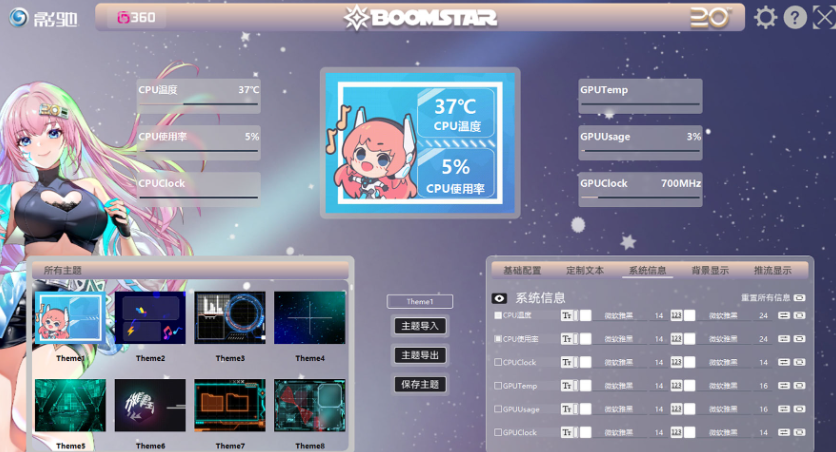This screenshot has width=836, height=452.
Task: Enable the GPUClock checkbox
Action: (x=498, y=432)
